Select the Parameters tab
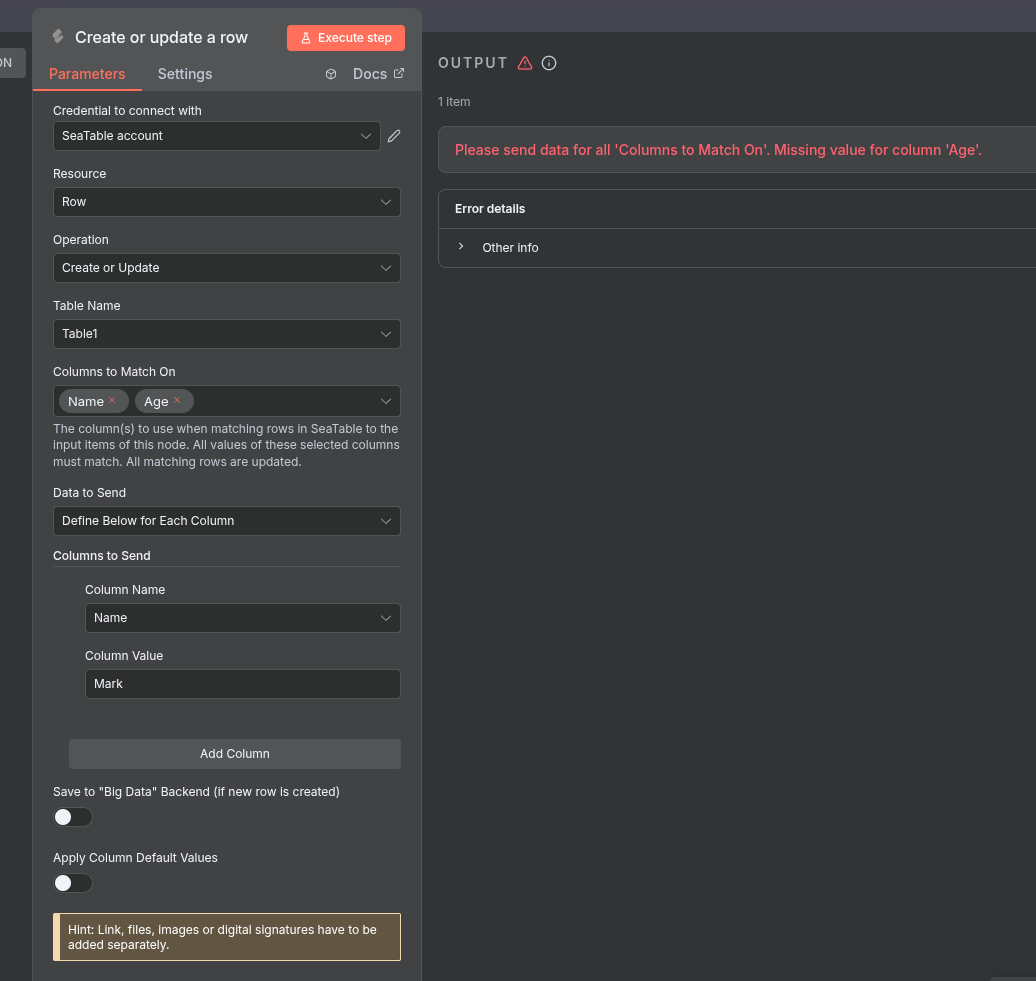This screenshot has width=1036, height=981. 87,74
